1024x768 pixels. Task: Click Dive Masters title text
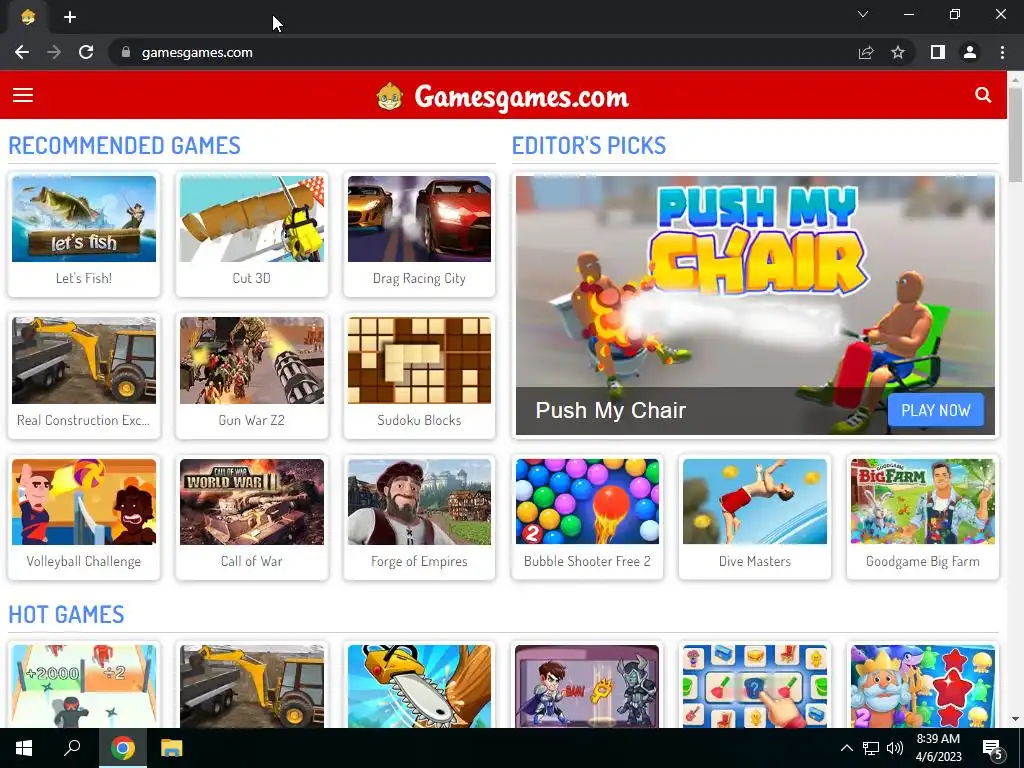755,561
